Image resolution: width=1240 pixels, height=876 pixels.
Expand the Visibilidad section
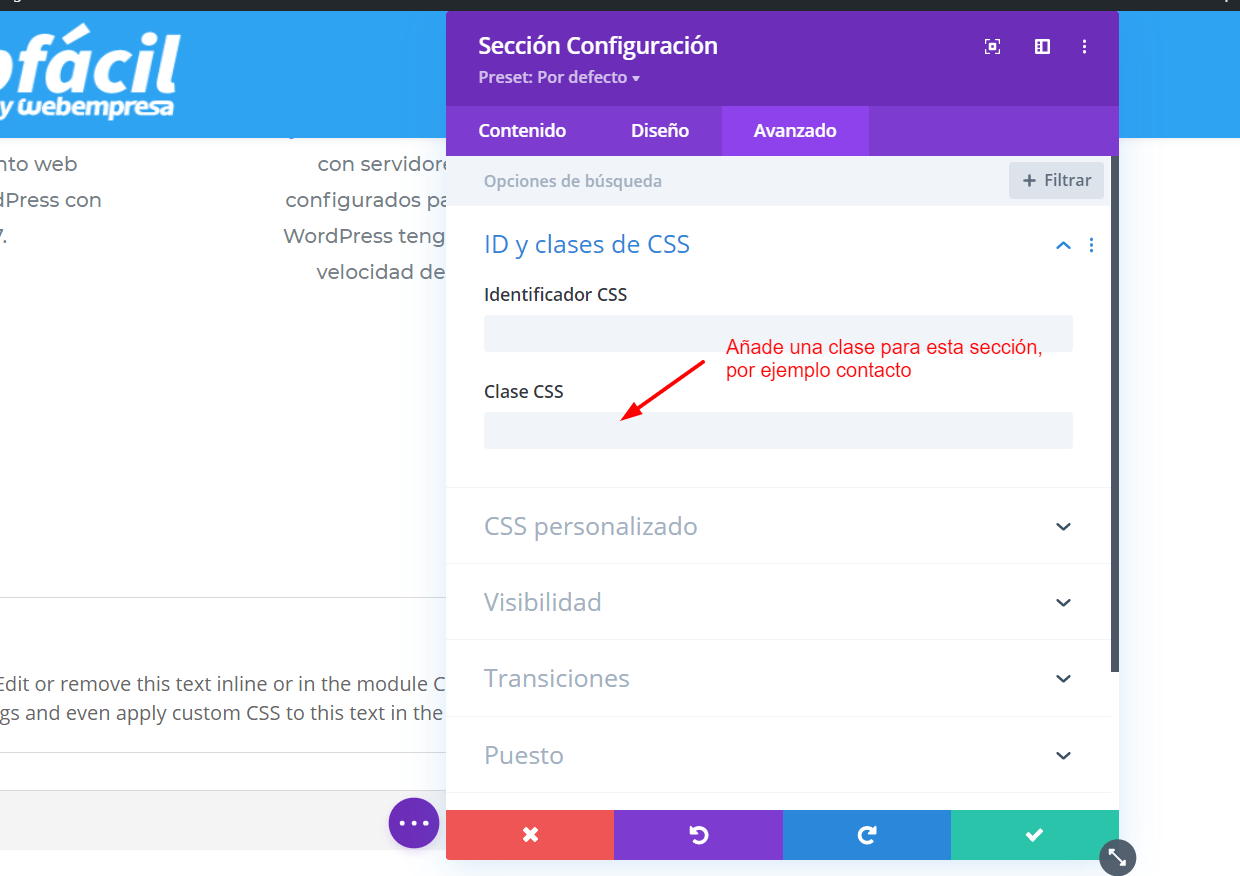tap(778, 602)
